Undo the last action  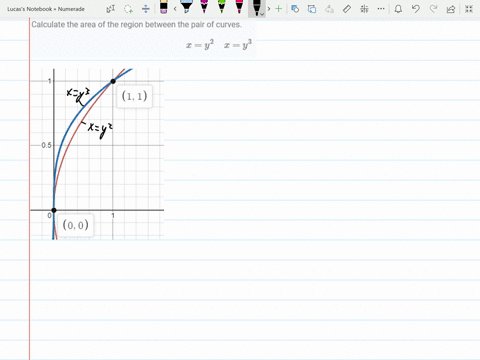point(415,9)
